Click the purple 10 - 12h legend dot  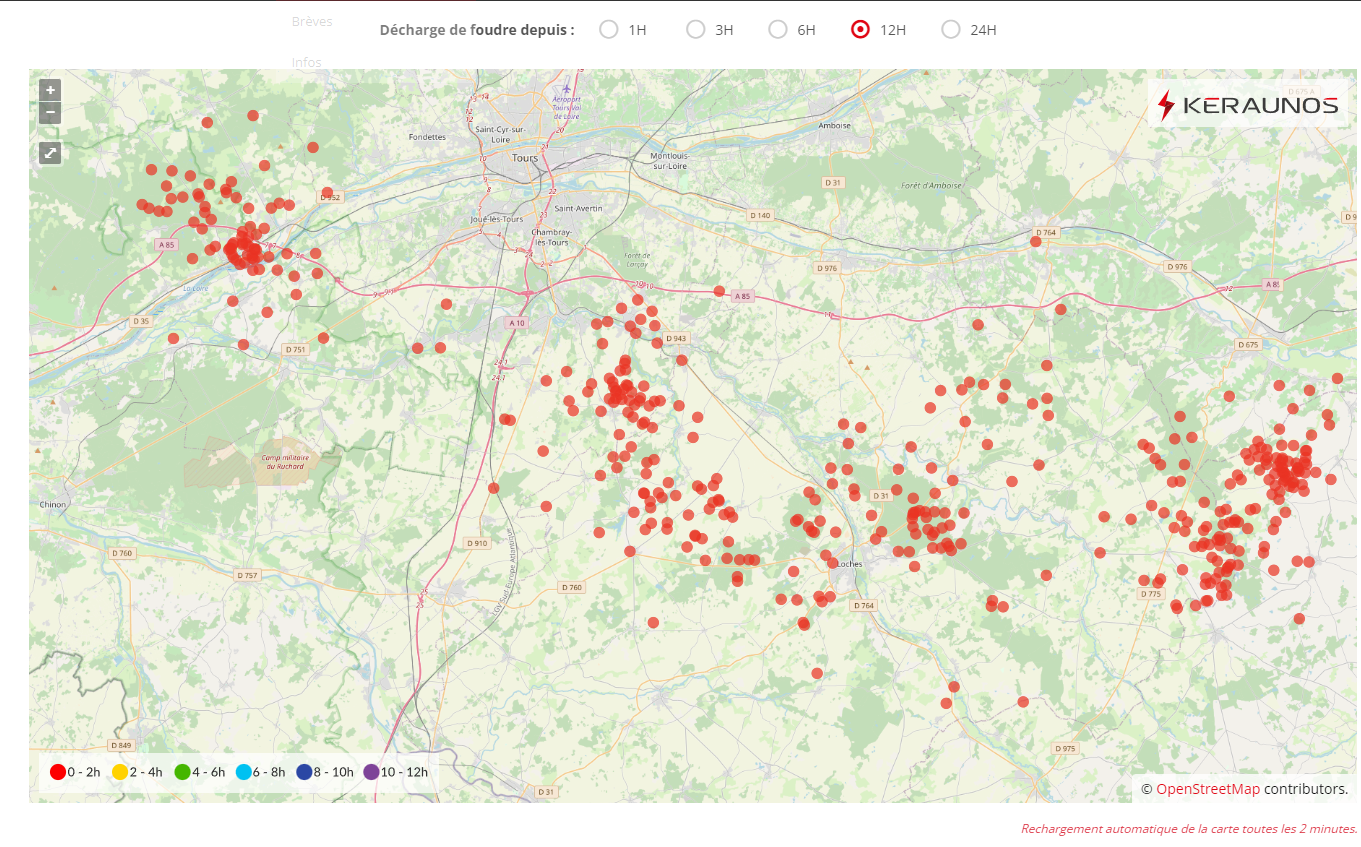point(371,772)
